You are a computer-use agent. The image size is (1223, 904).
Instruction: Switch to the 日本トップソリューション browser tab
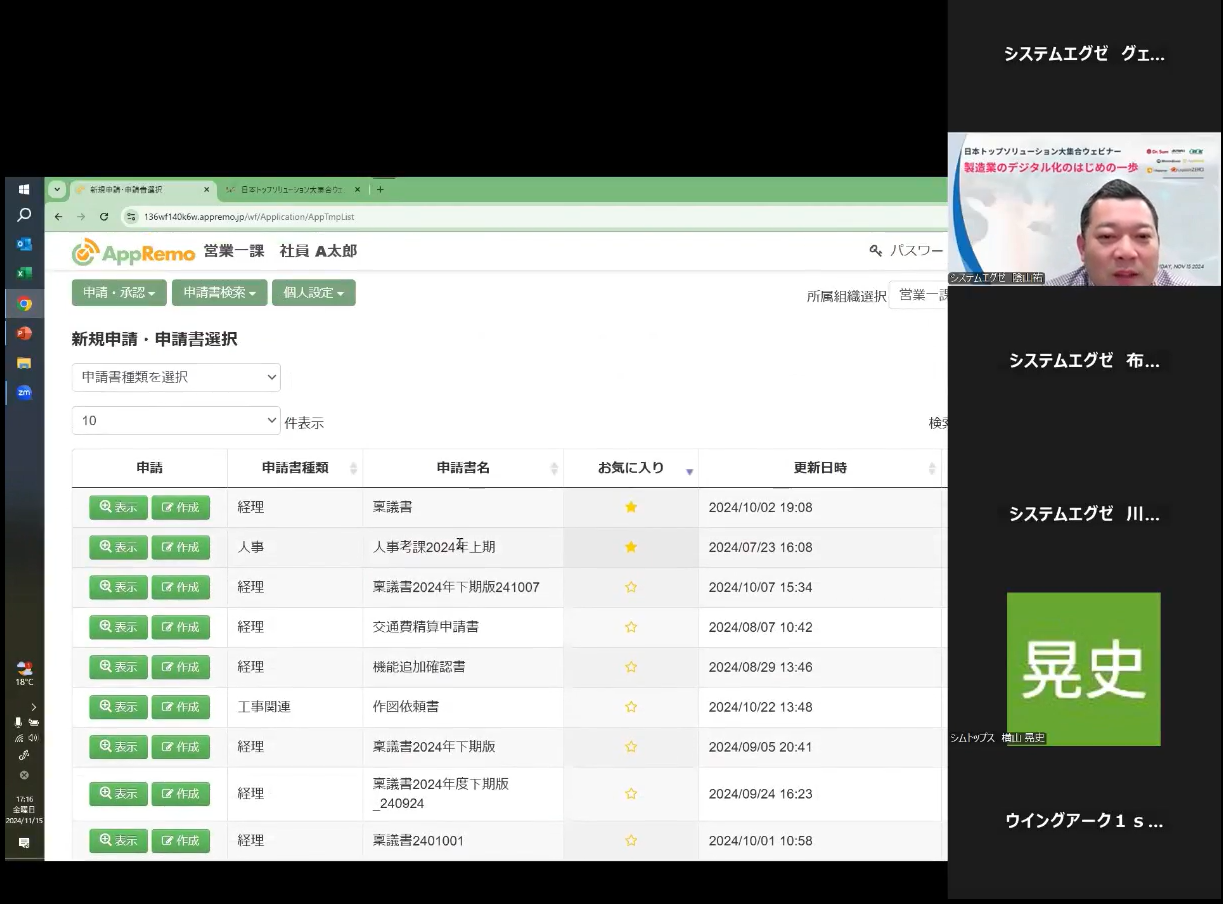[x=290, y=189]
